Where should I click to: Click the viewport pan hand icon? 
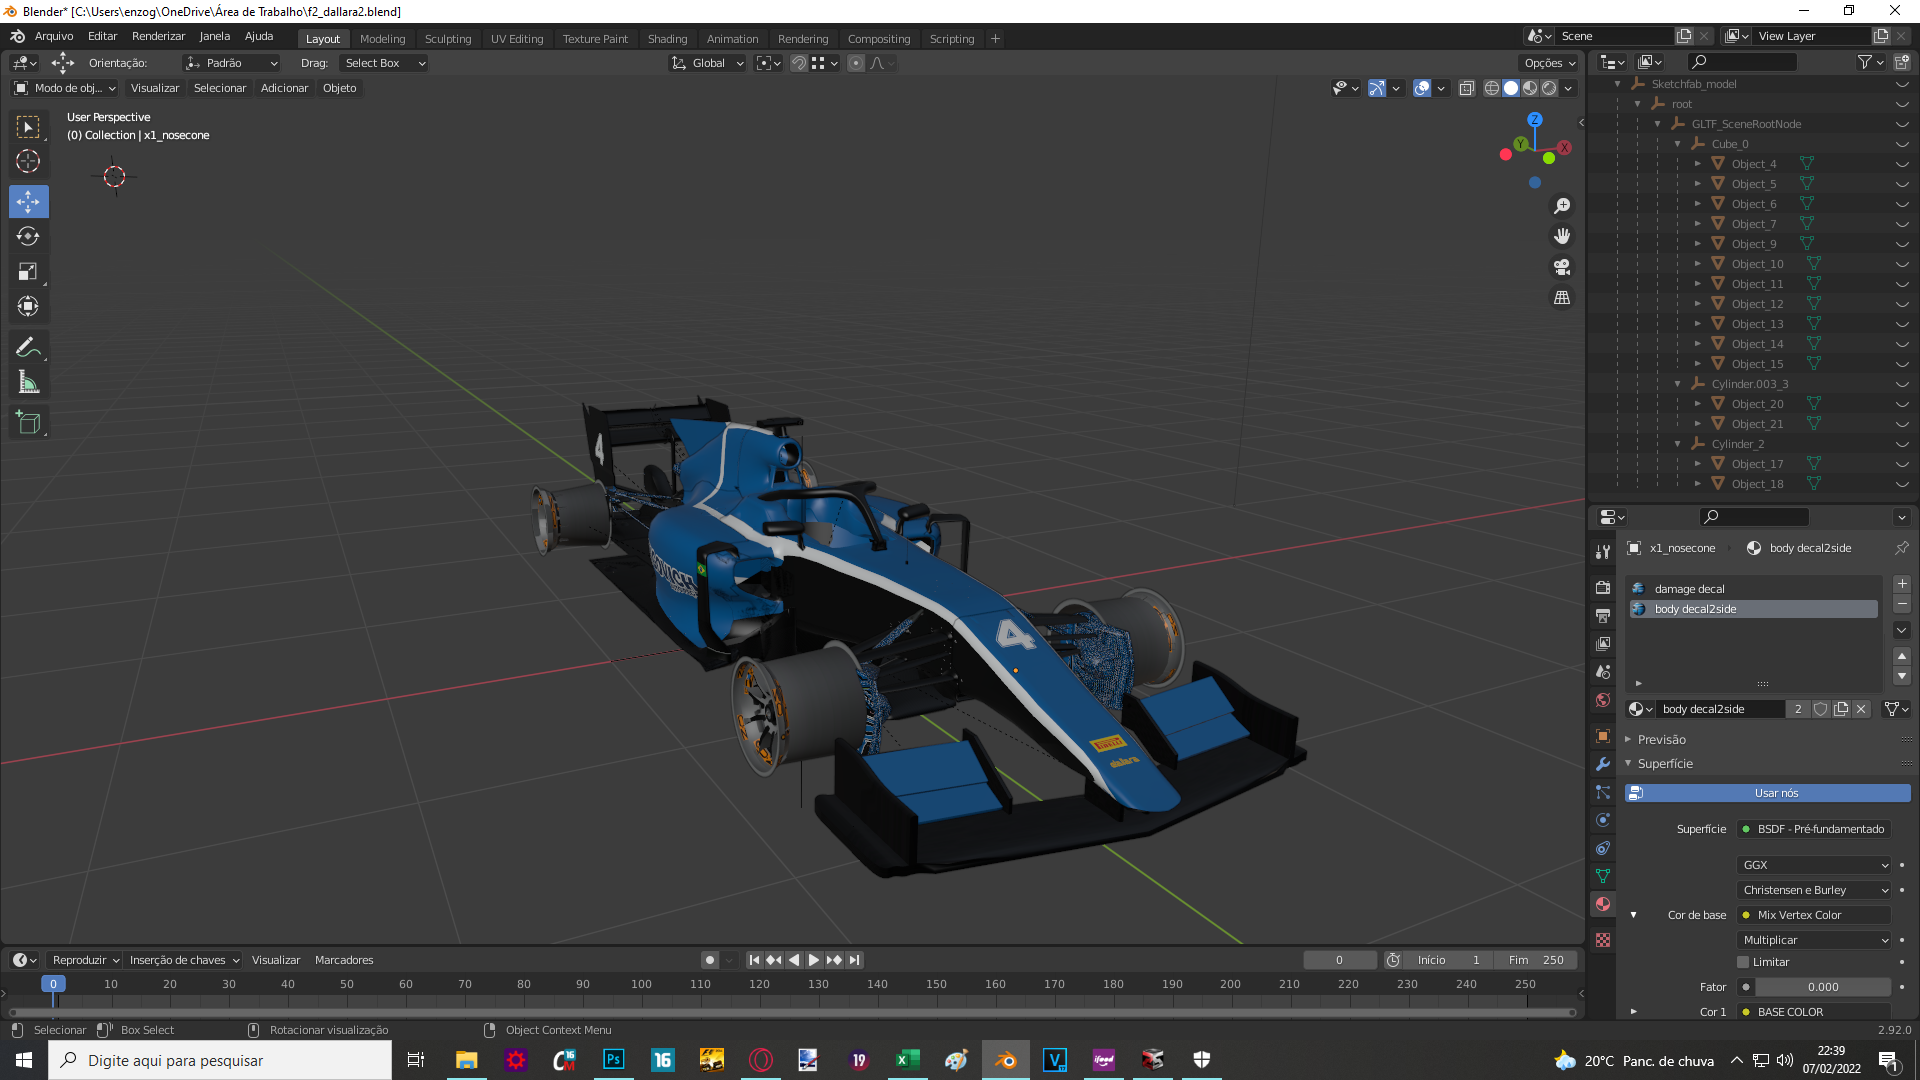(1562, 237)
